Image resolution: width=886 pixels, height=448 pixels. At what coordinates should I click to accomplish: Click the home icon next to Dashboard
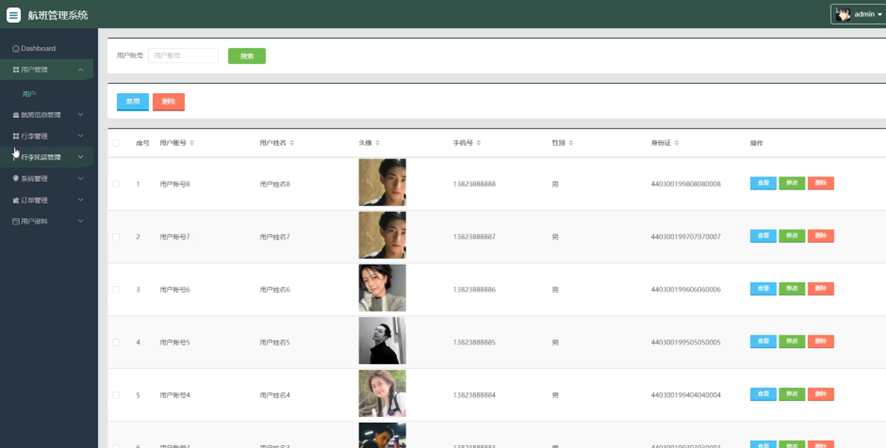point(16,49)
